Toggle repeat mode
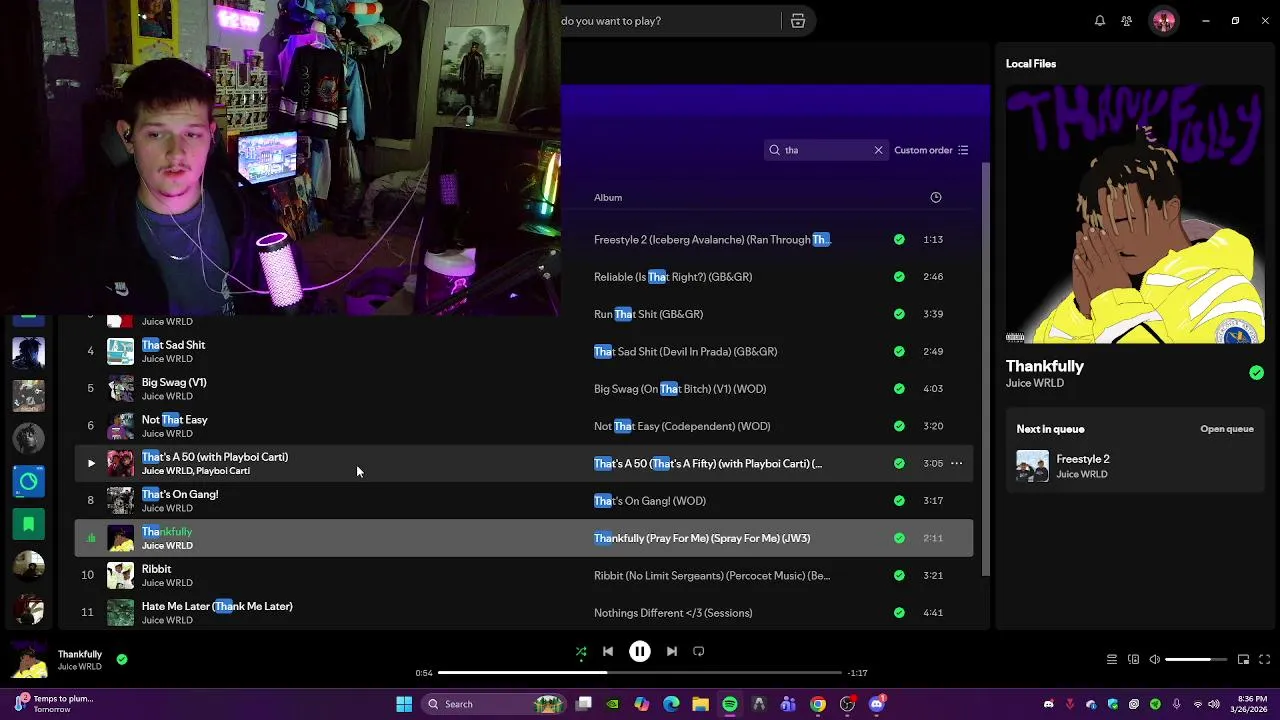 (699, 652)
